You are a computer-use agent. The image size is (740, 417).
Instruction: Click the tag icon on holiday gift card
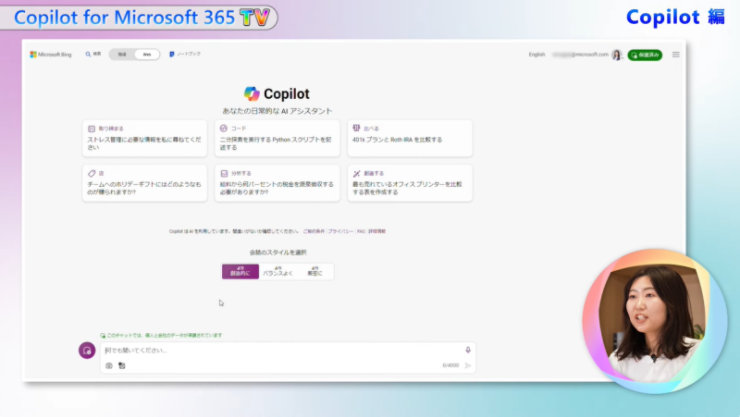[x=92, y=173]
